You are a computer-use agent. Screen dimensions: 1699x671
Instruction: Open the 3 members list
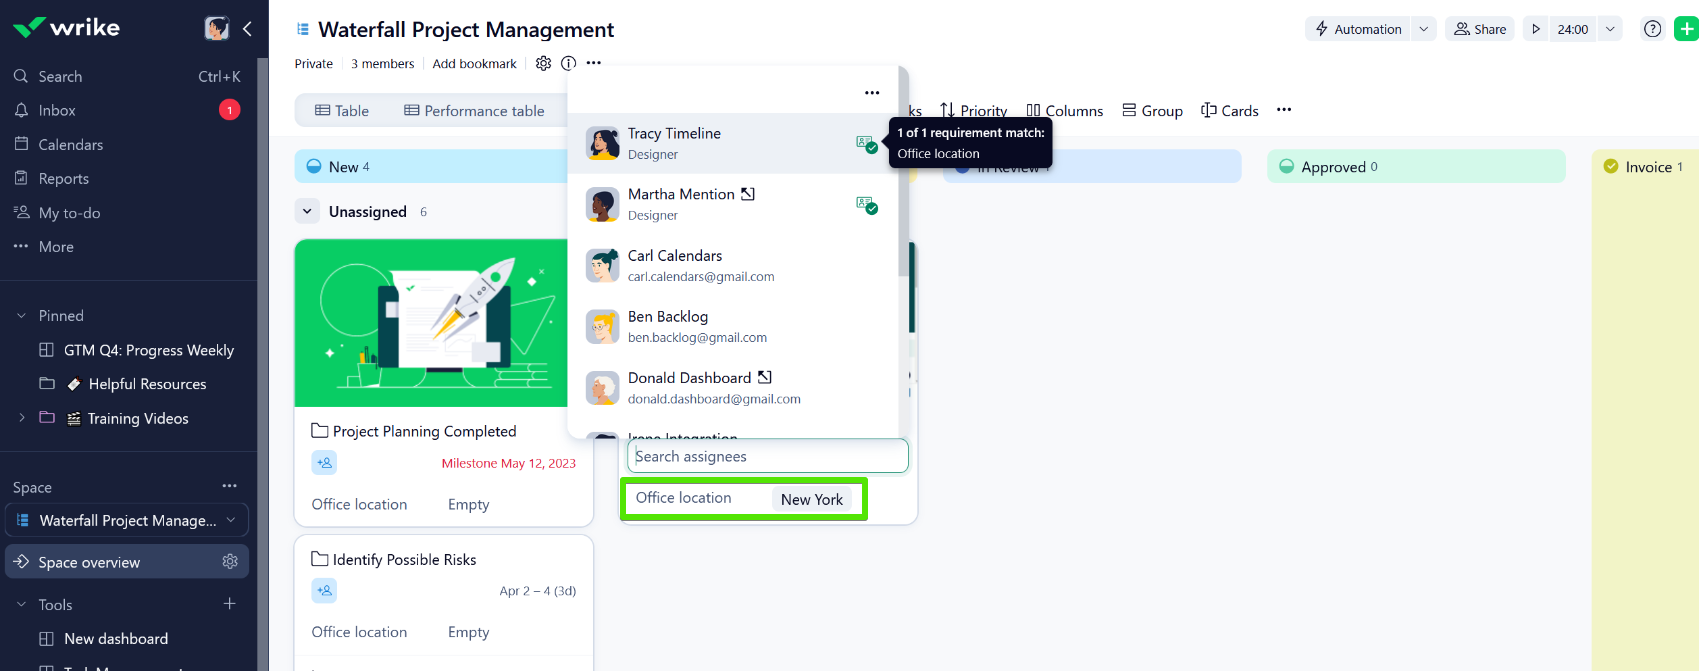click(382, 63)
